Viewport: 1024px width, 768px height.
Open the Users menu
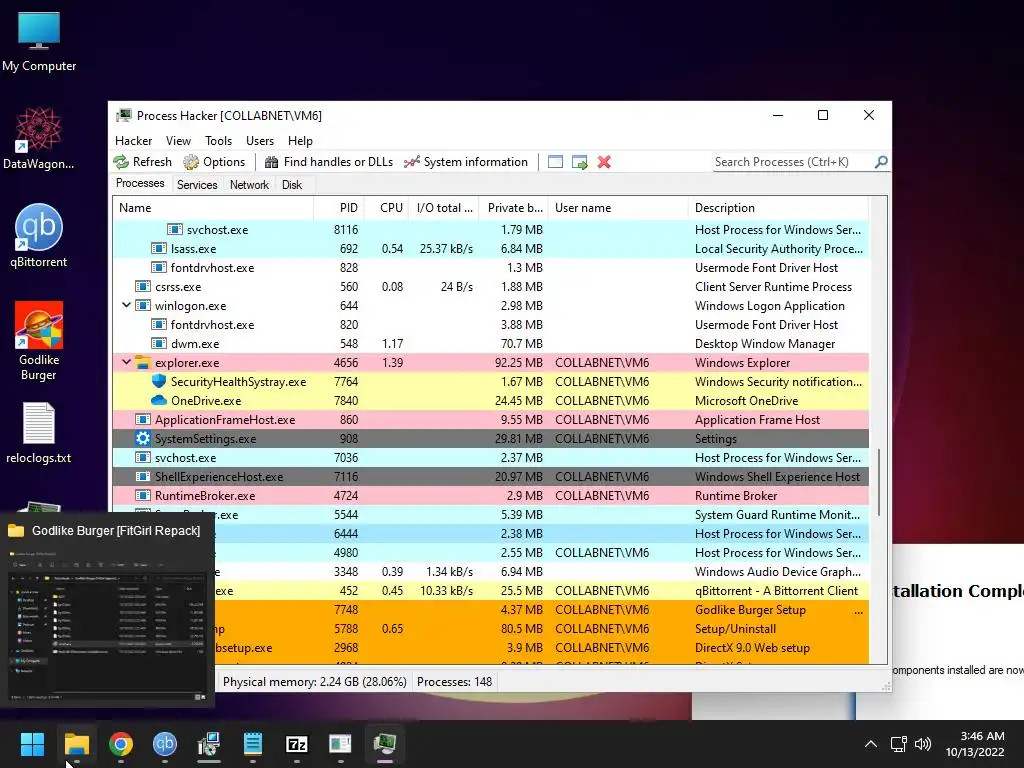click(x=260, y=141)
